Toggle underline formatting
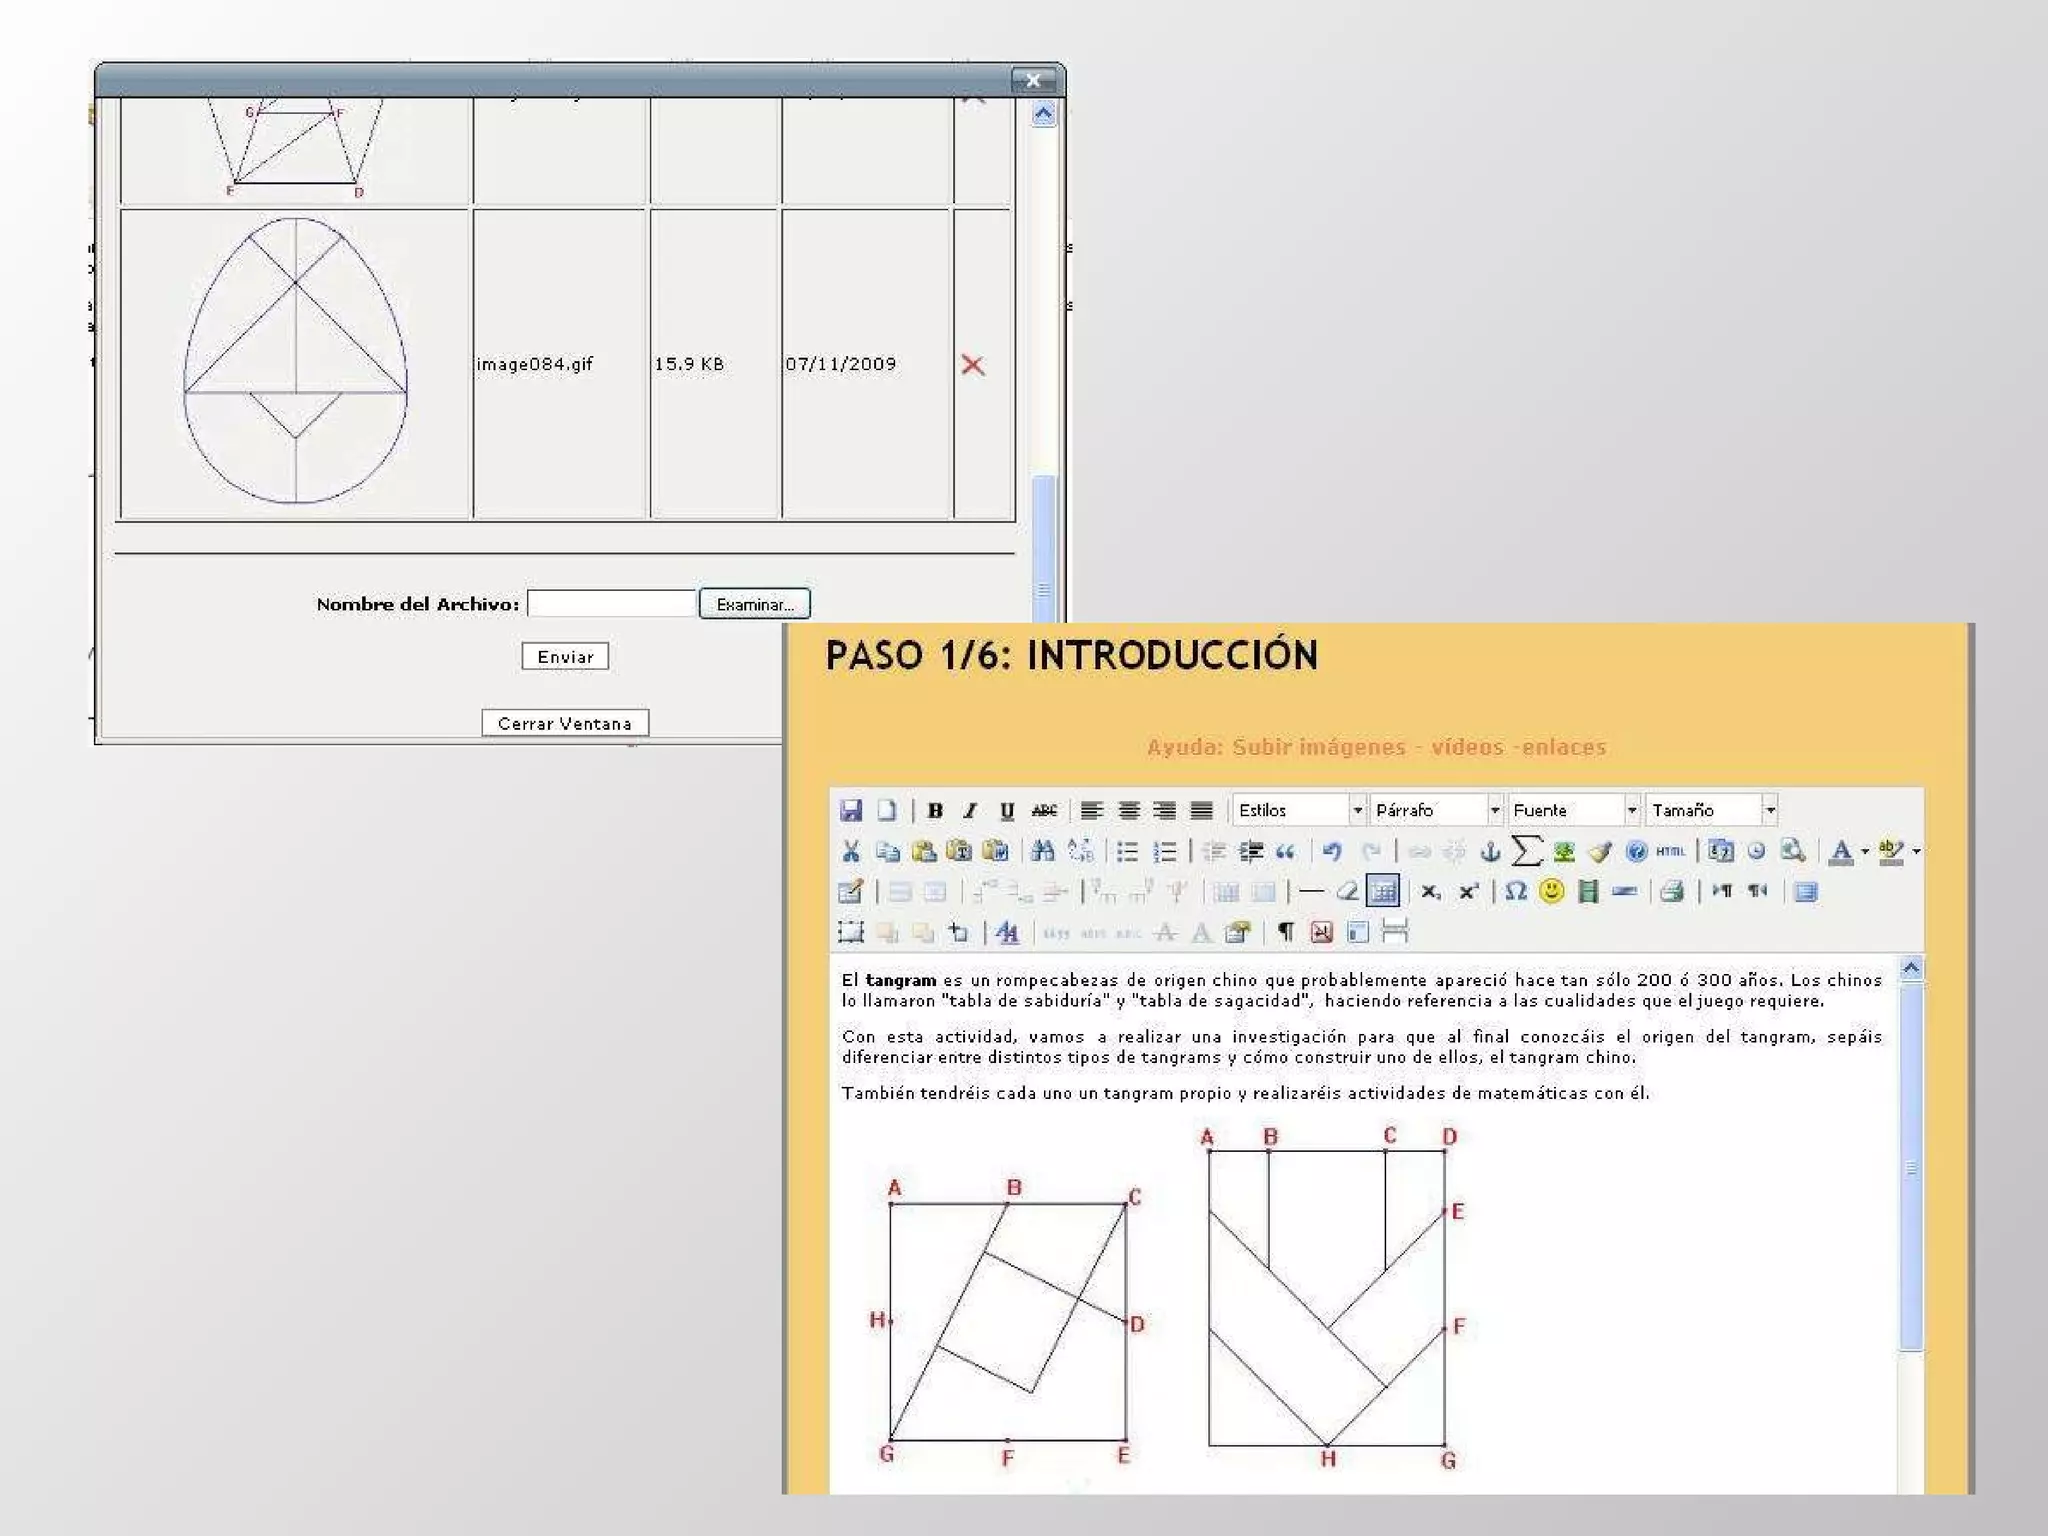 point(1007,810)
